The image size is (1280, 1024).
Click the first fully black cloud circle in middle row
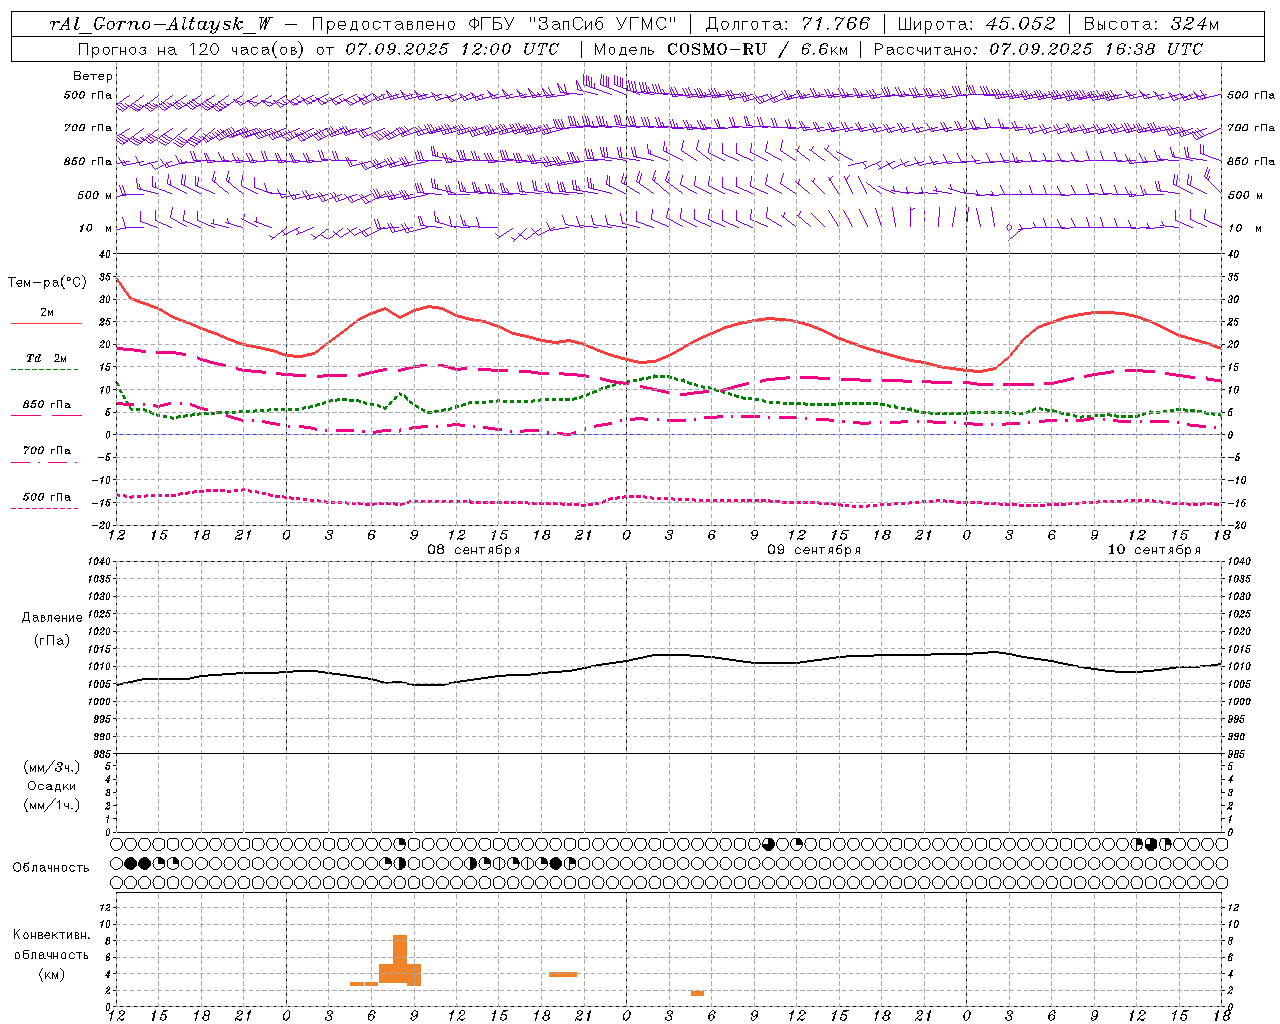tap(131, 863)
